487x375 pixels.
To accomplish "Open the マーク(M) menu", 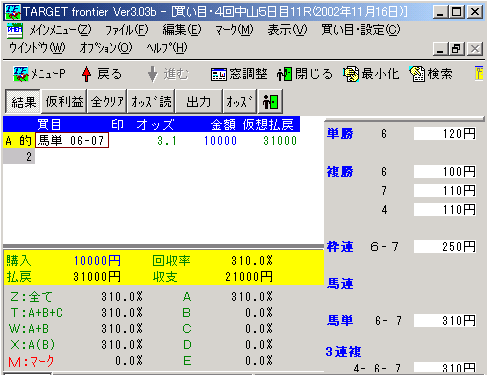I will [x=234, y=30].
